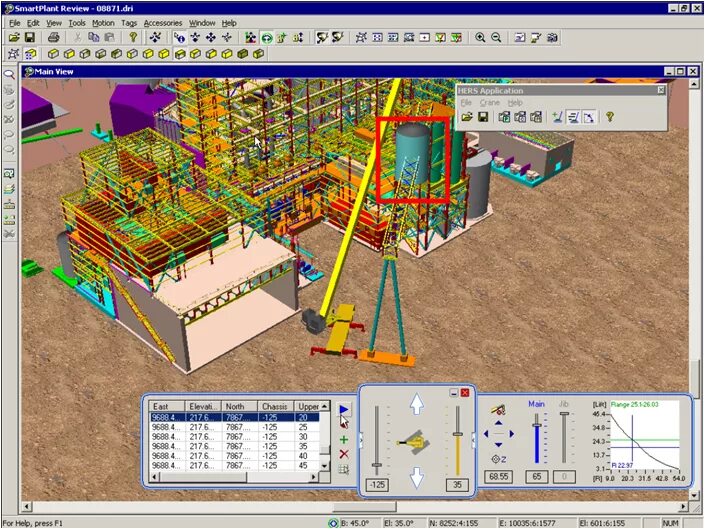Click the East column header

(167, 406)
